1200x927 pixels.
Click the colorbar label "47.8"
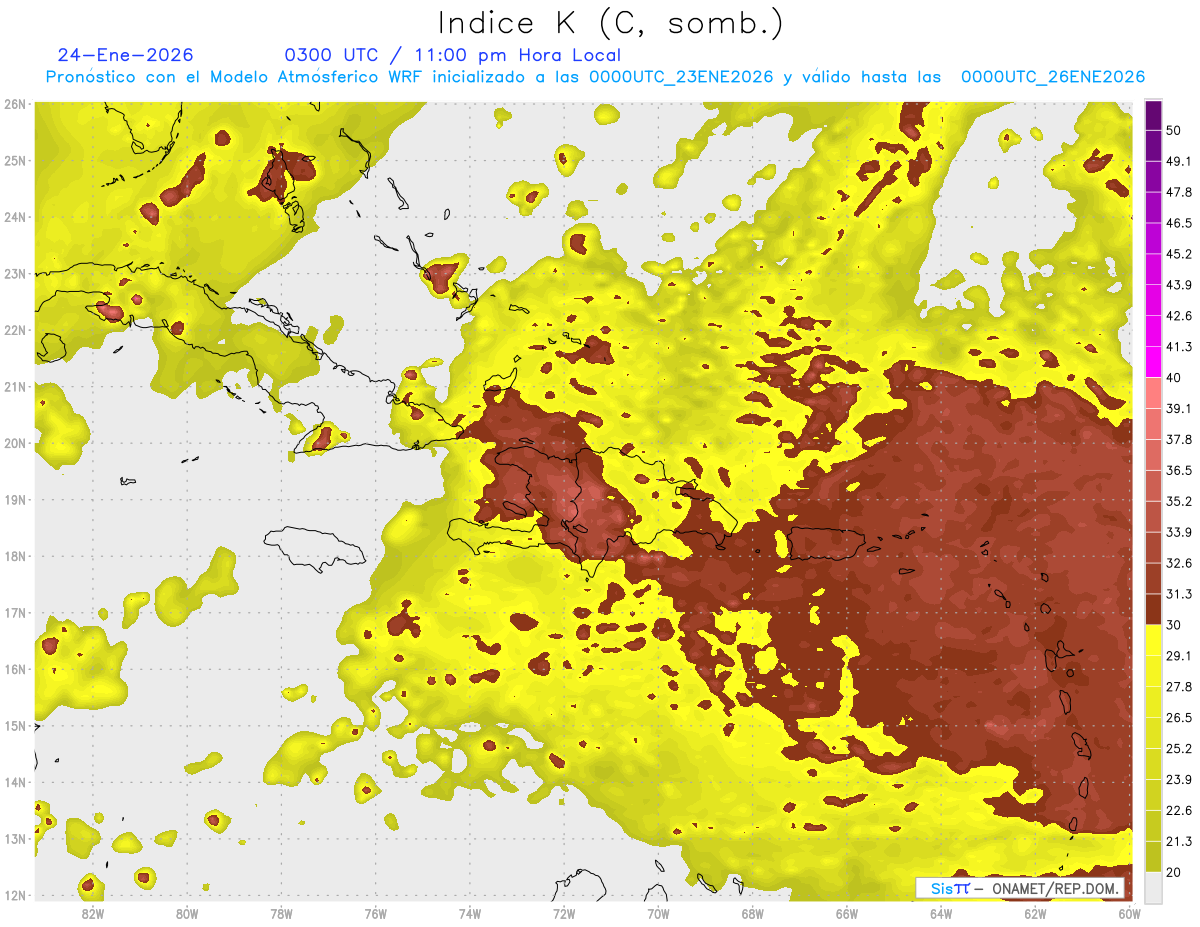(x=1179, y=192)
